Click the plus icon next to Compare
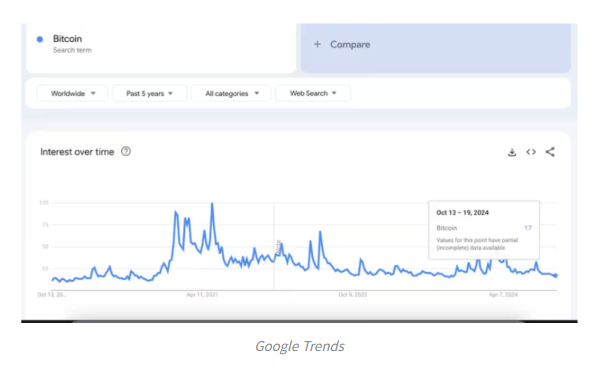 (317, 44)
